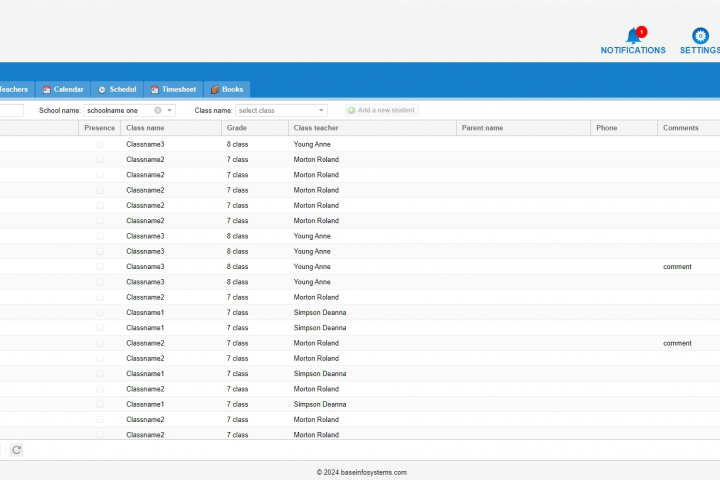
Task: Open the baseinfosystems.com footer text
Action: [x=361, y=472]
